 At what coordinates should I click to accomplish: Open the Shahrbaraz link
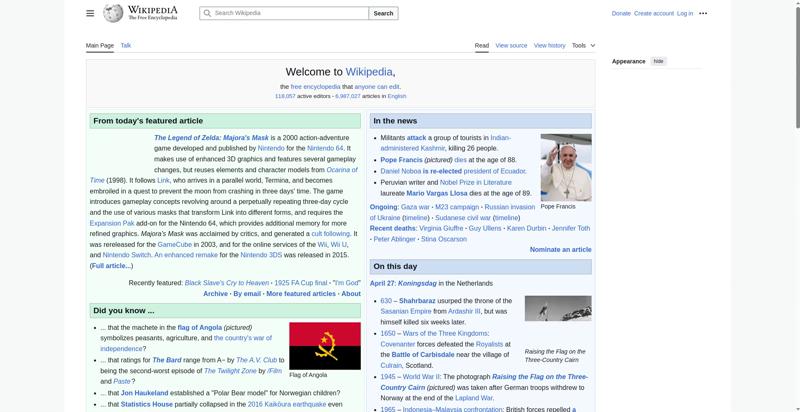[417, 301]
